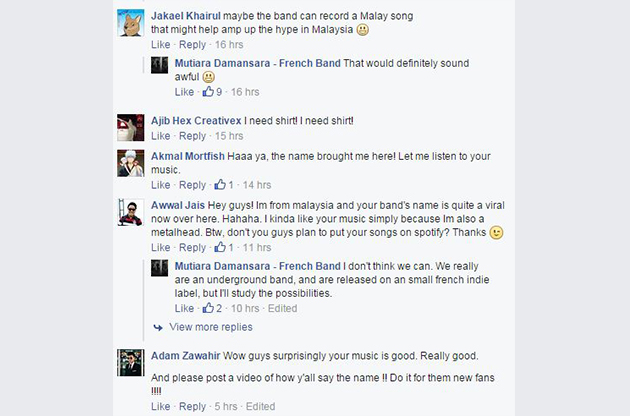This screenshot has height=416, width=630.
Task: Like the band's reply saying 'sound awful'
Action: pos(185,92)
